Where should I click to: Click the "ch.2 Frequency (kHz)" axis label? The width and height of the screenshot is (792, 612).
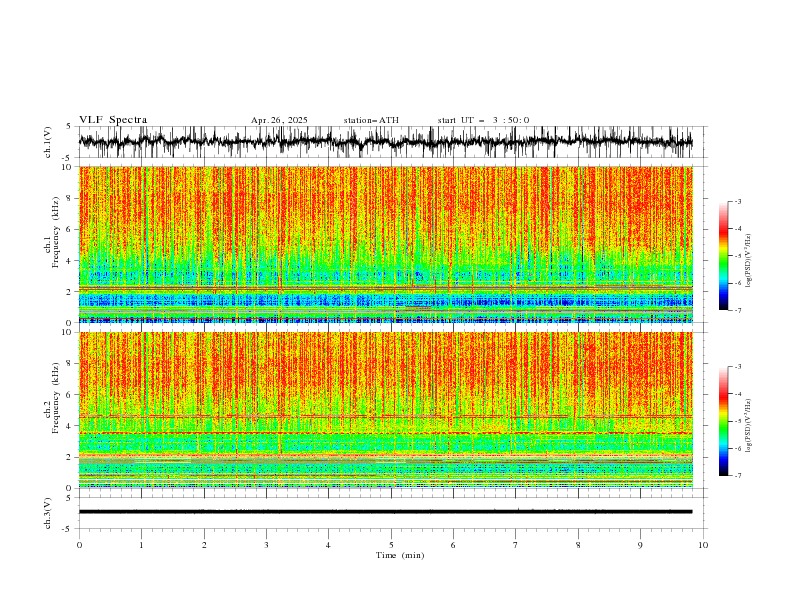pos(52,398)
